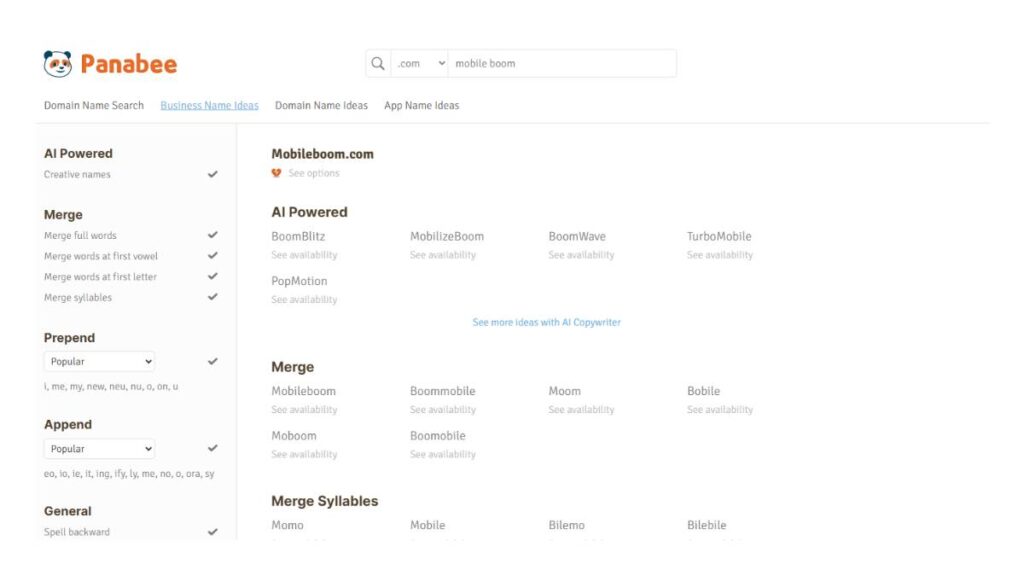Click the Mobileboom.com heading
1024x576 pixels.
(x=323, y=154)
